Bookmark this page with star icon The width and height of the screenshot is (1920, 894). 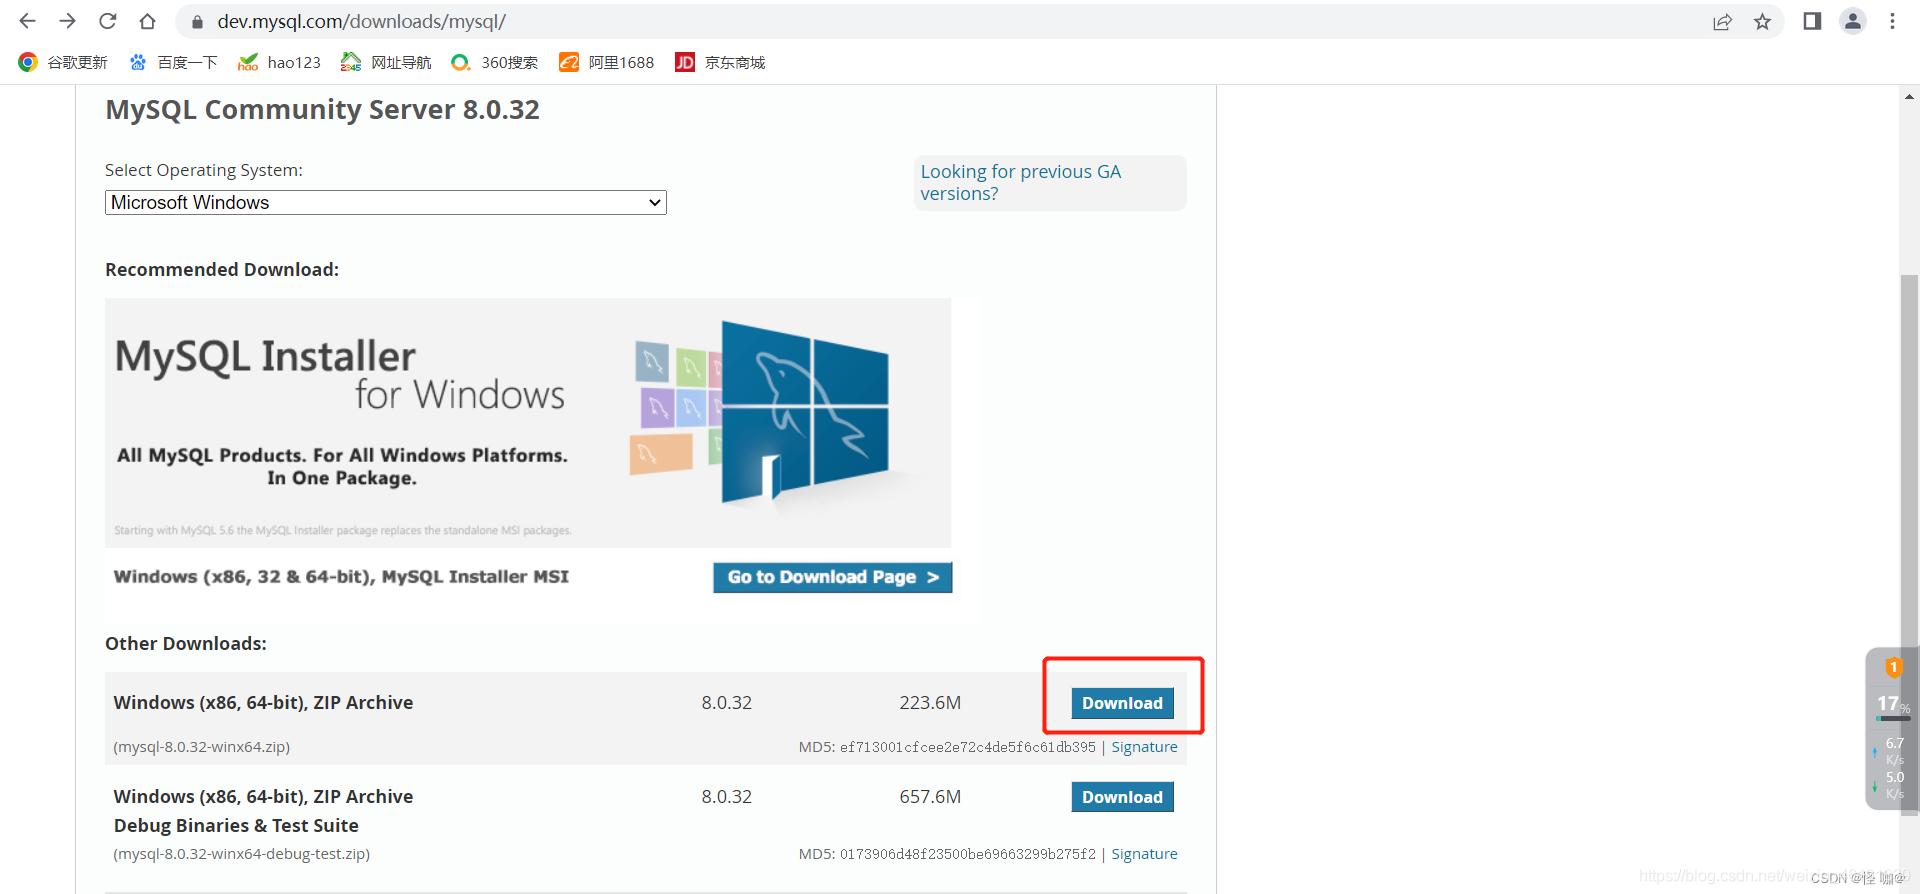pos(1762,22)
